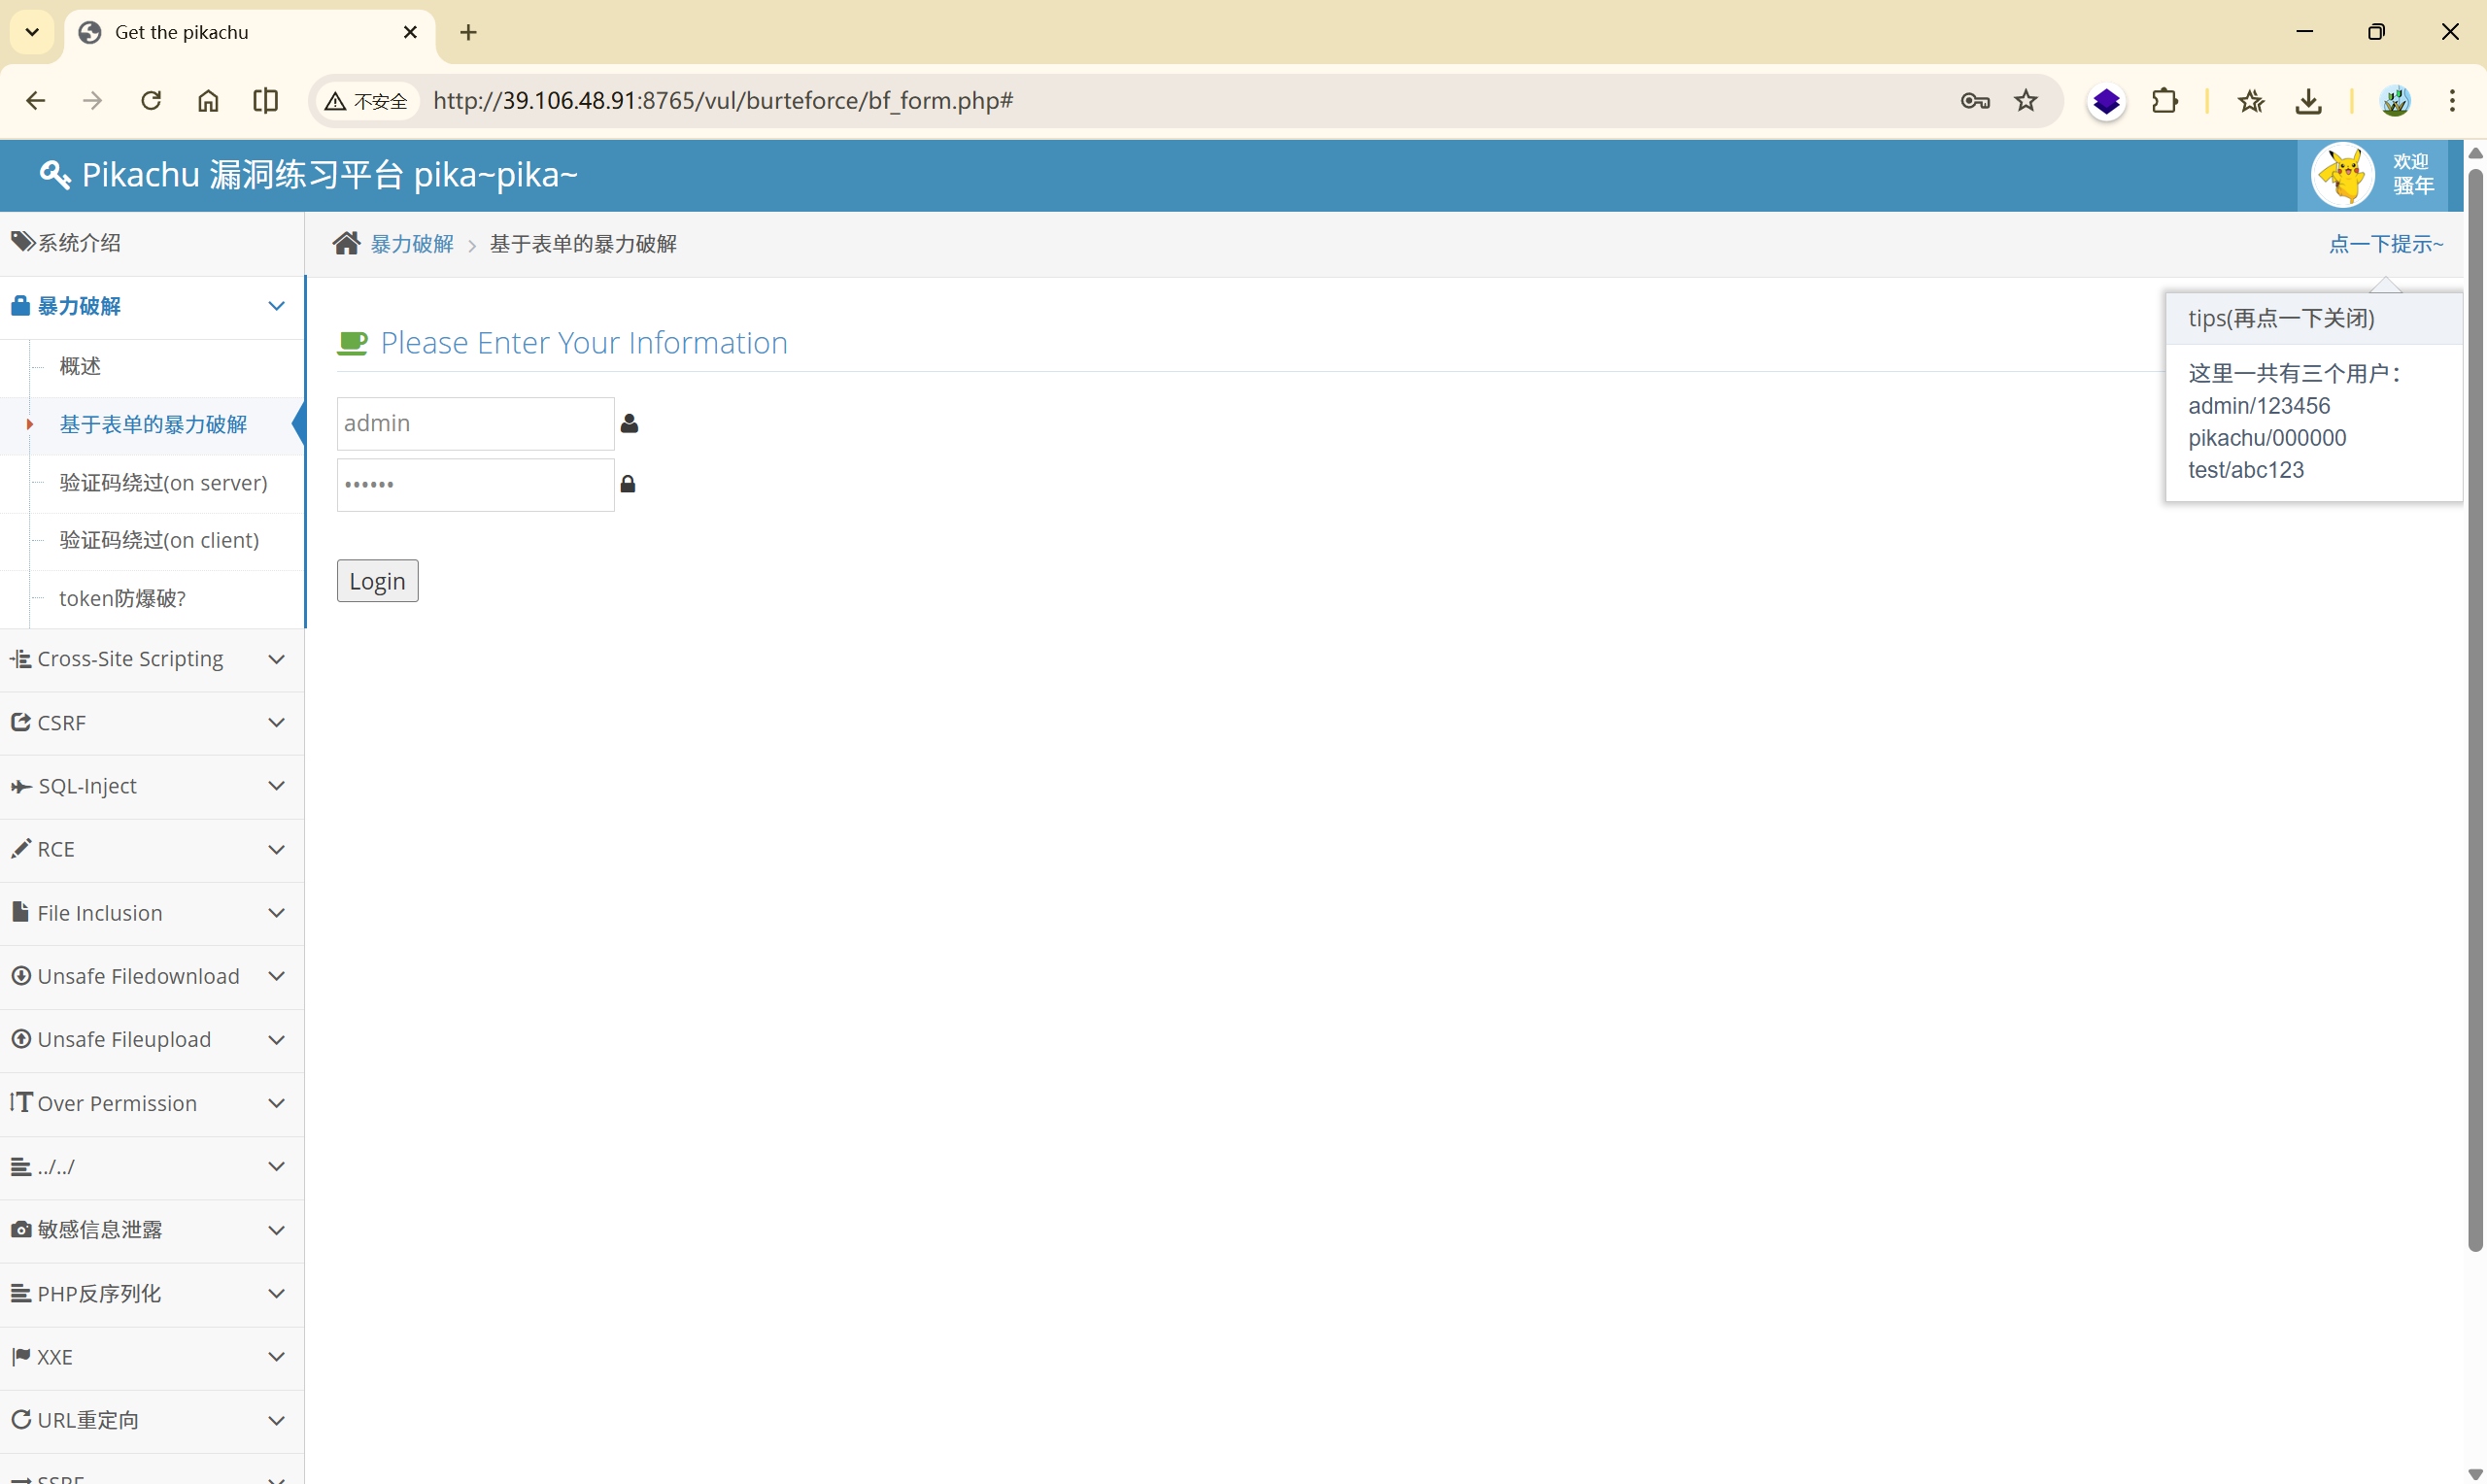Bookmark page with star icon in address bar

click(2025, 101)
